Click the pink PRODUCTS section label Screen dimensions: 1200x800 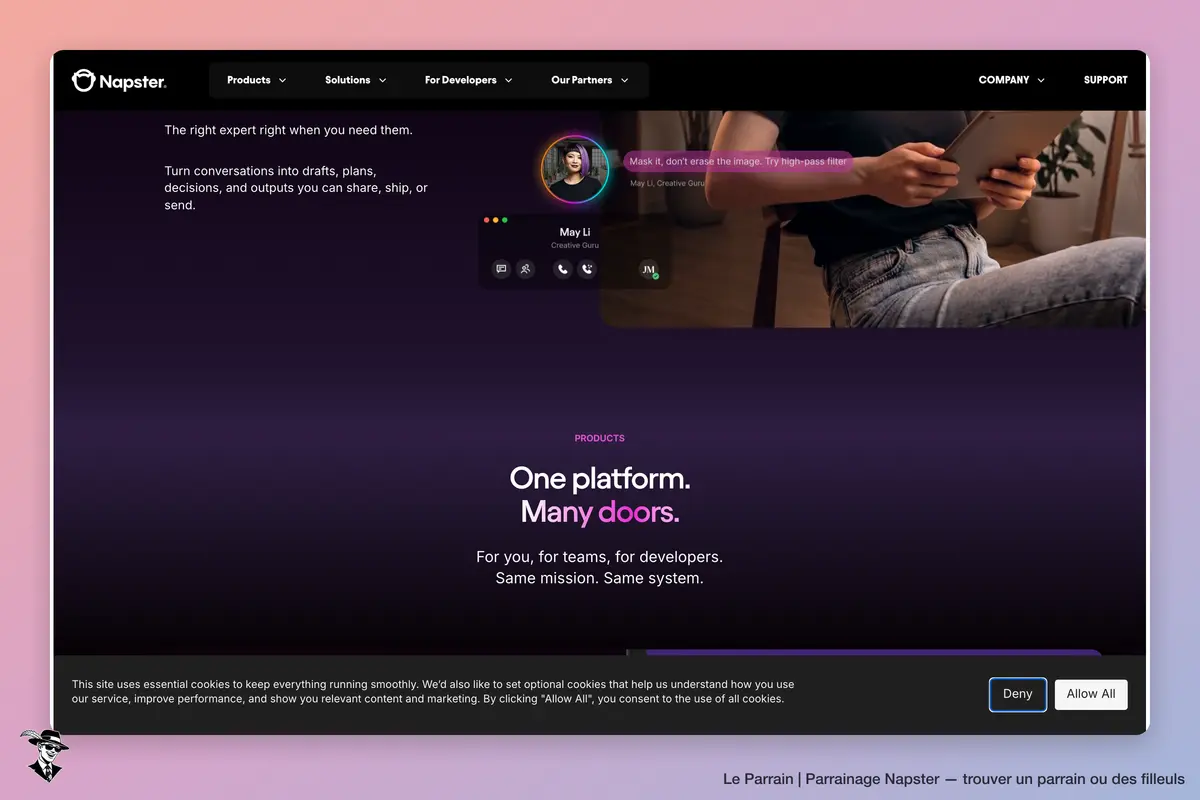[x=600, y=438]
